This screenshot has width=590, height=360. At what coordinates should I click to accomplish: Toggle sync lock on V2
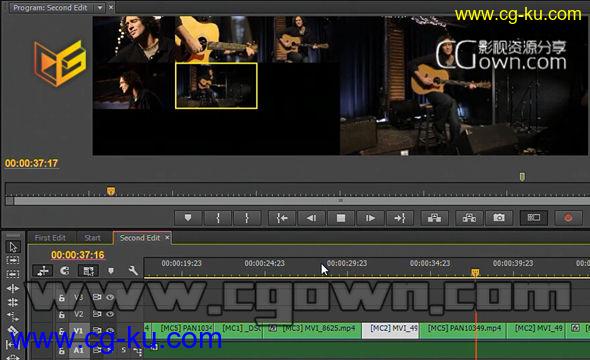tap(97, 314)
